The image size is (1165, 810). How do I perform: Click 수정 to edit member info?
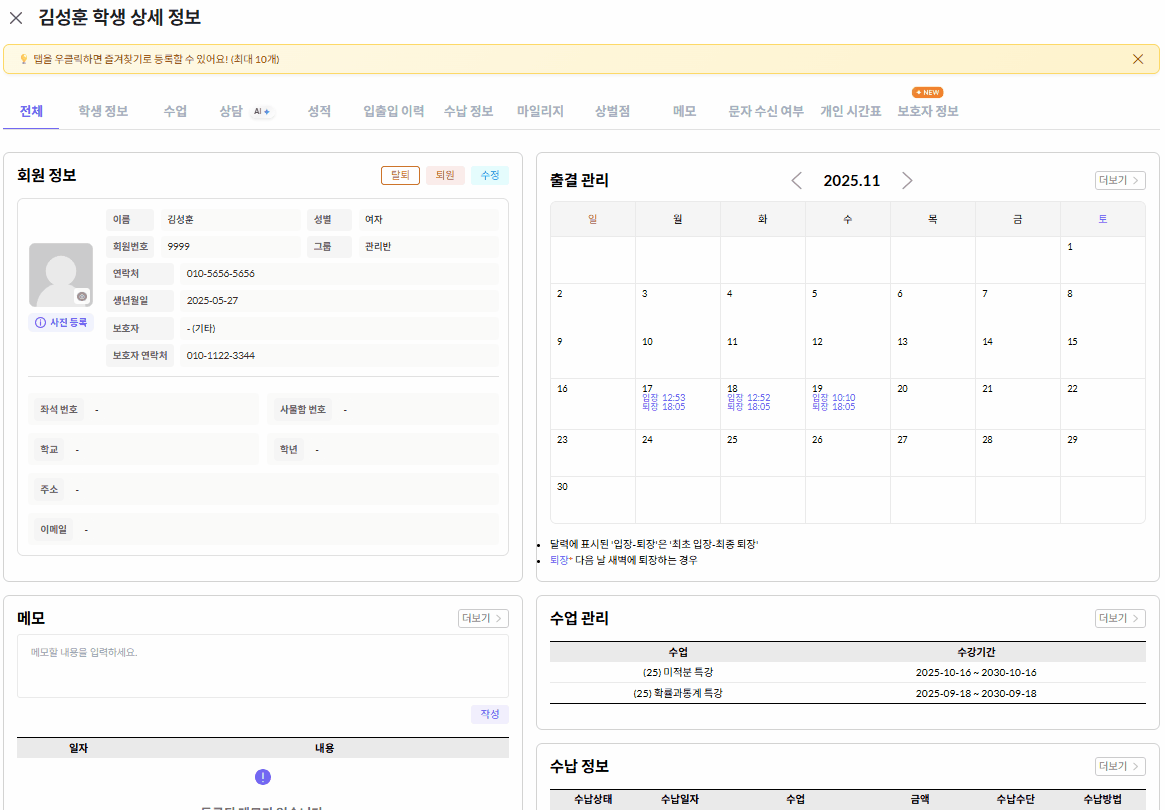(x=490, y=176)
